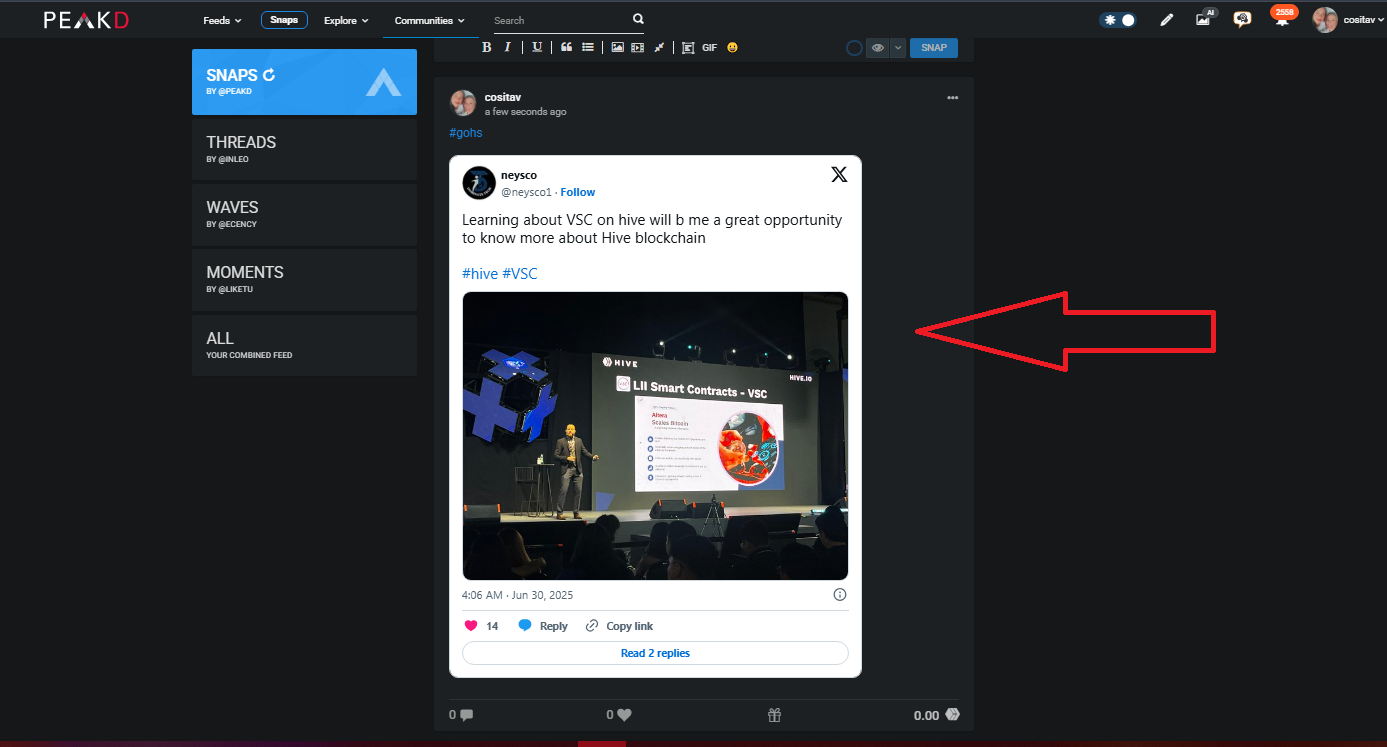Click the Reply button on tweet
1387x747 pixels.
tap(543, 626)
